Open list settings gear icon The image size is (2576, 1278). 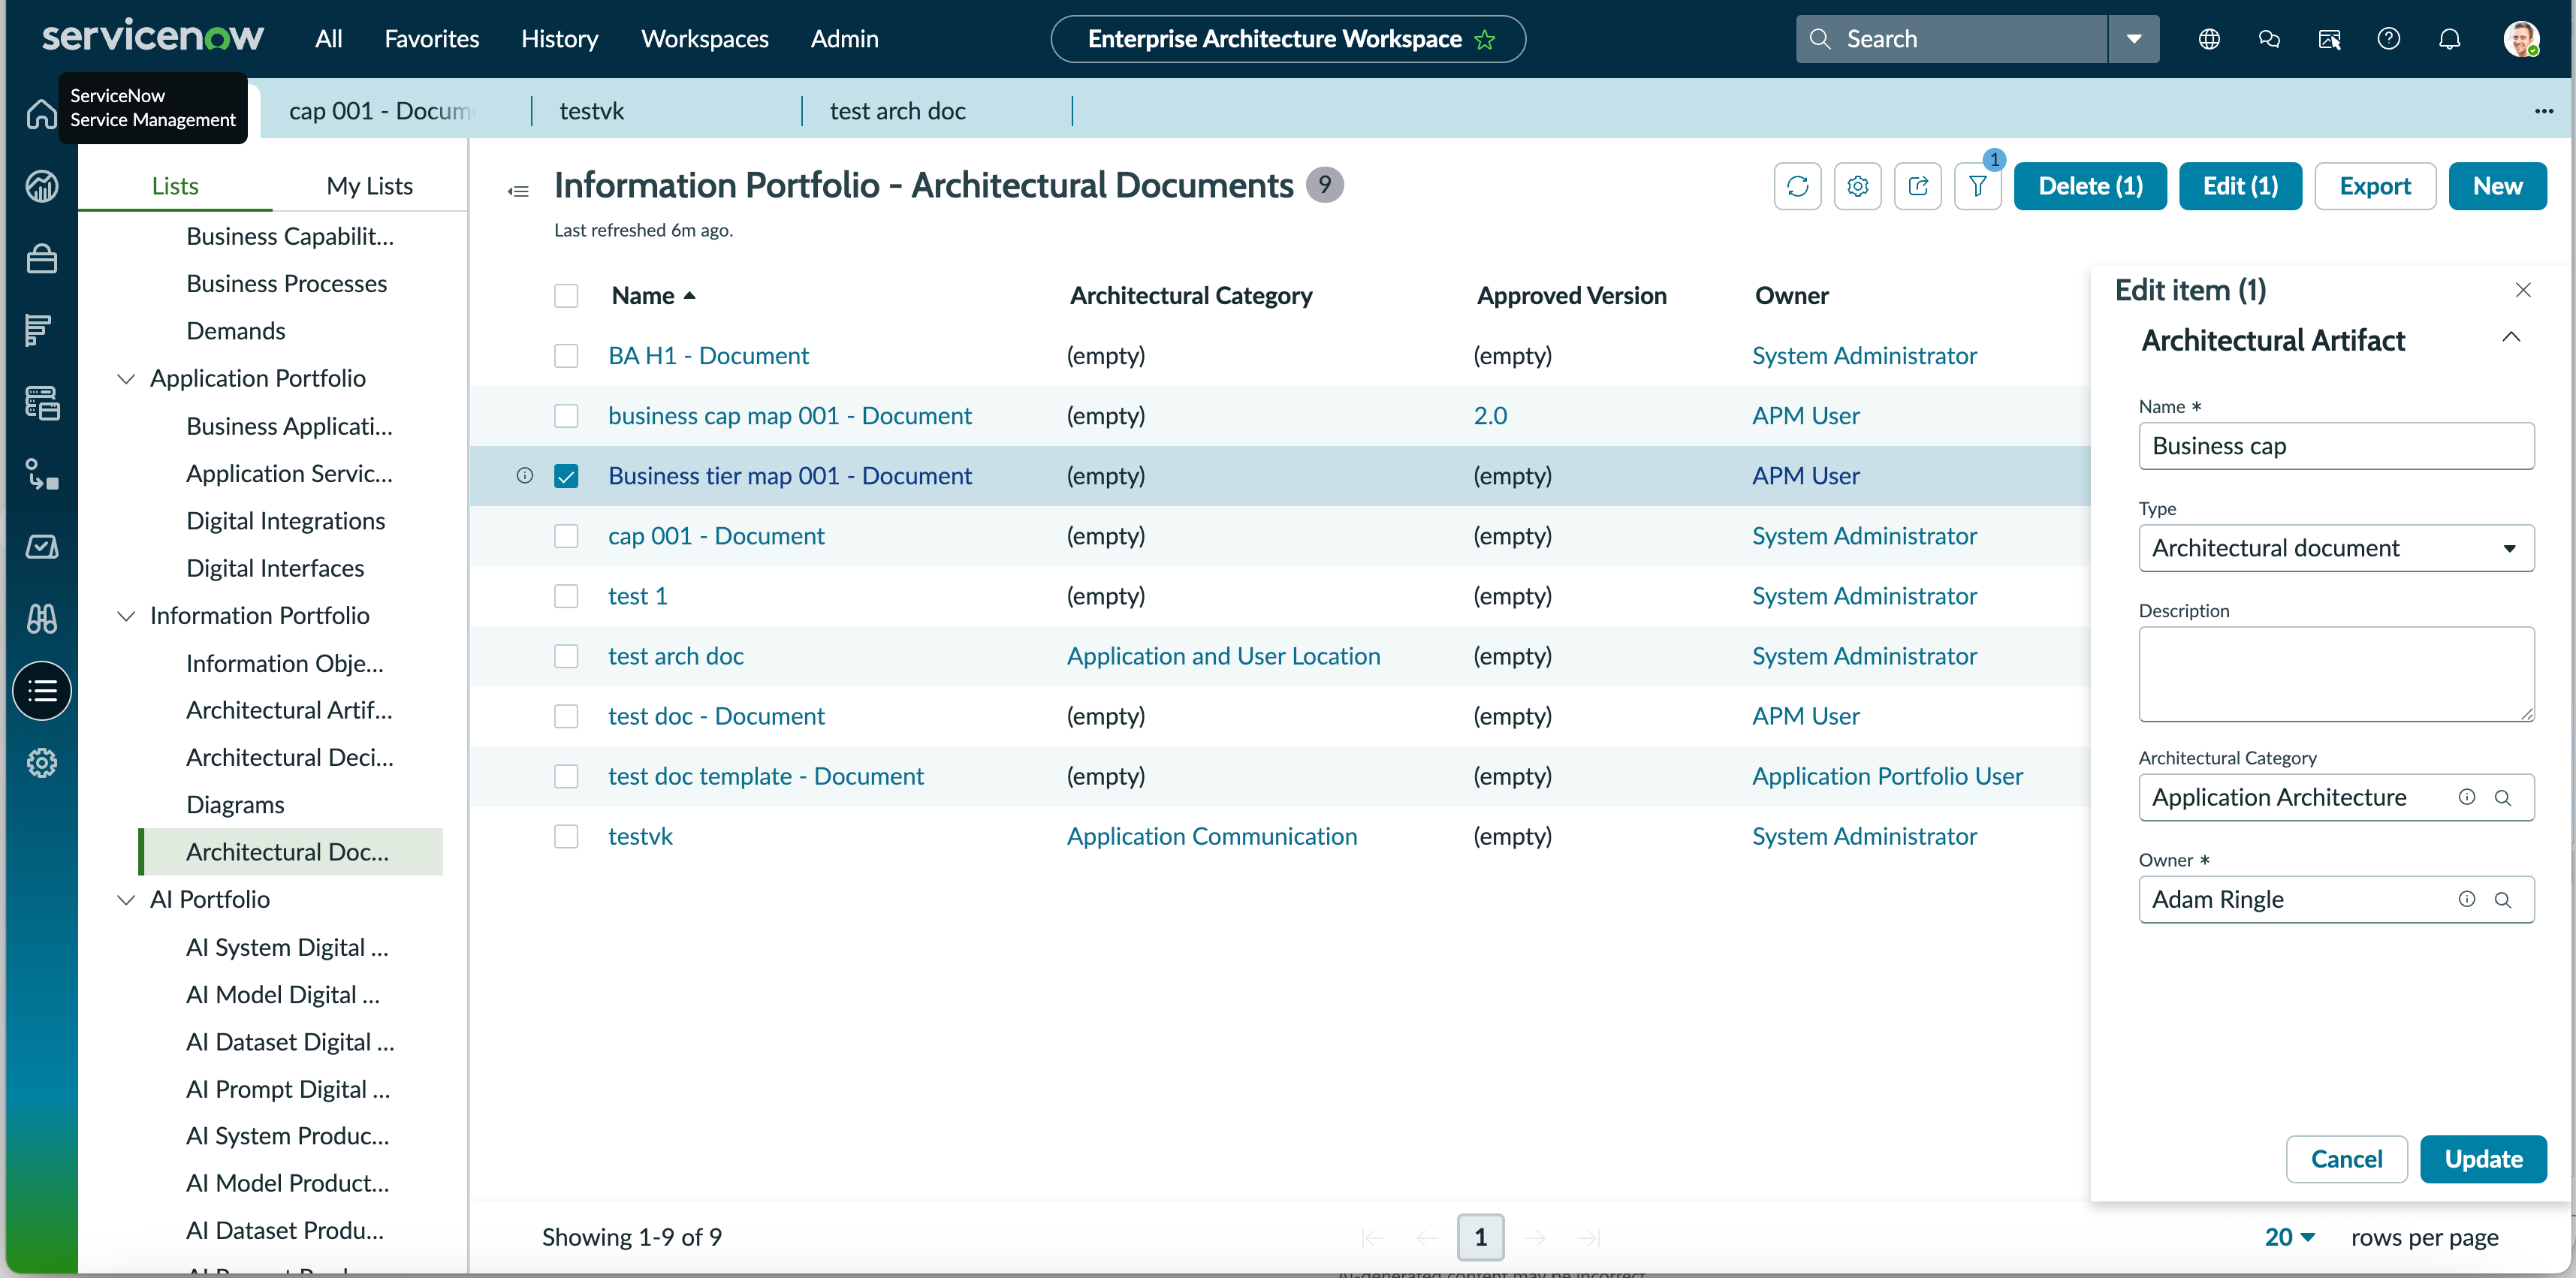pyautogui.click(x=1857, y=186)
